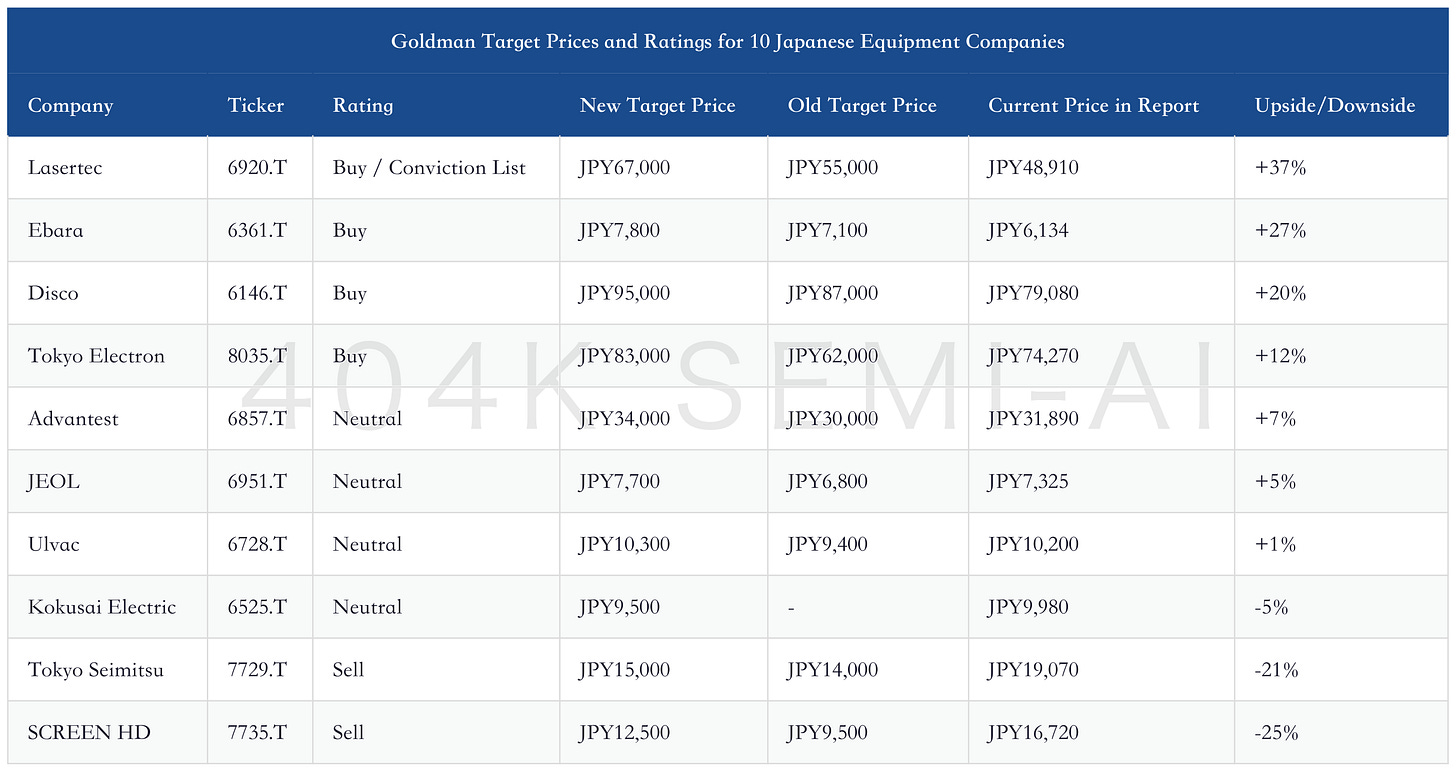The width and height of the screenshot is (1456, 772).
Task: Select Tokyo Seimitsu's Sell rating
Action: 349,670
